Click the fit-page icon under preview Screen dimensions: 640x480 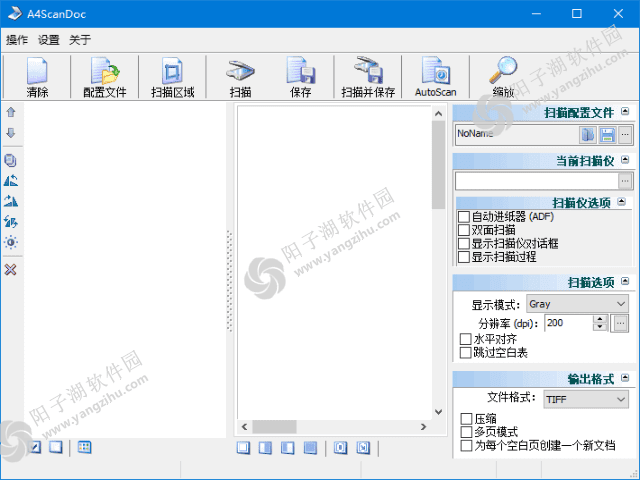pyautogui.click(x=340, y=448)
